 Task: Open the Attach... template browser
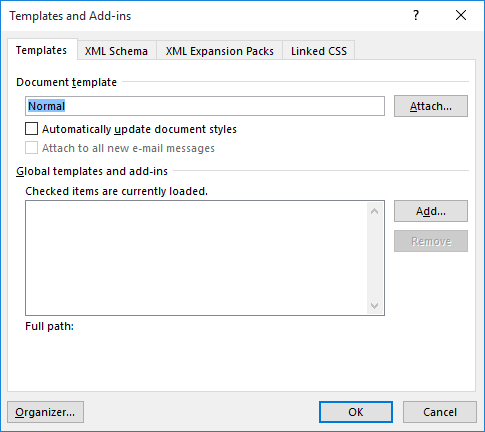point(431,106)
